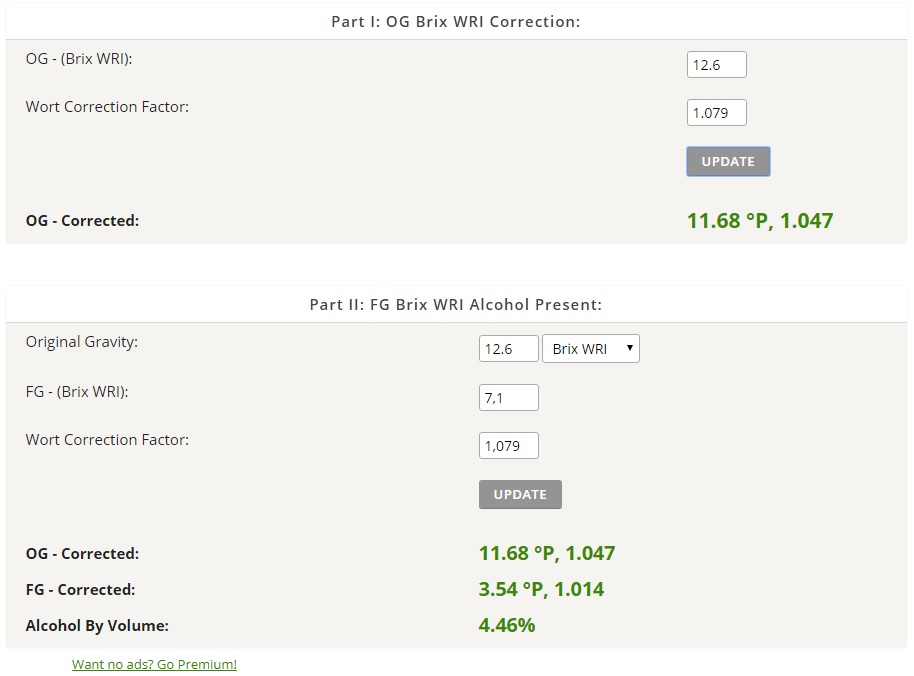Open the Want no ads Go Premium link
Screen dimensions: 914x676
click(x=154, y=664)
